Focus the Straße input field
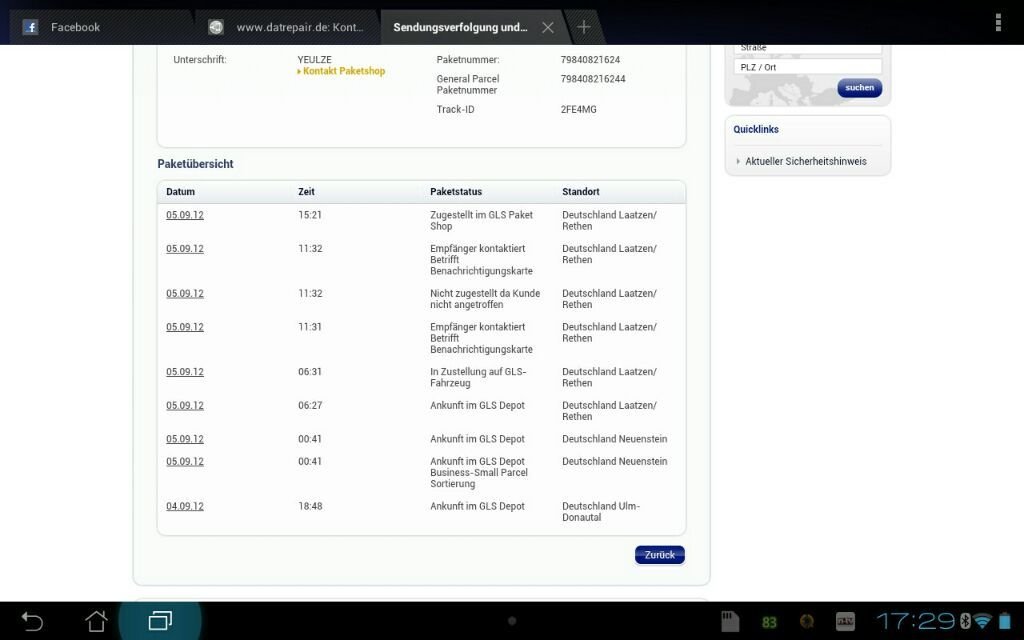Image resolution: width=1024 pixels, height=640 pixels. (808, 48)
